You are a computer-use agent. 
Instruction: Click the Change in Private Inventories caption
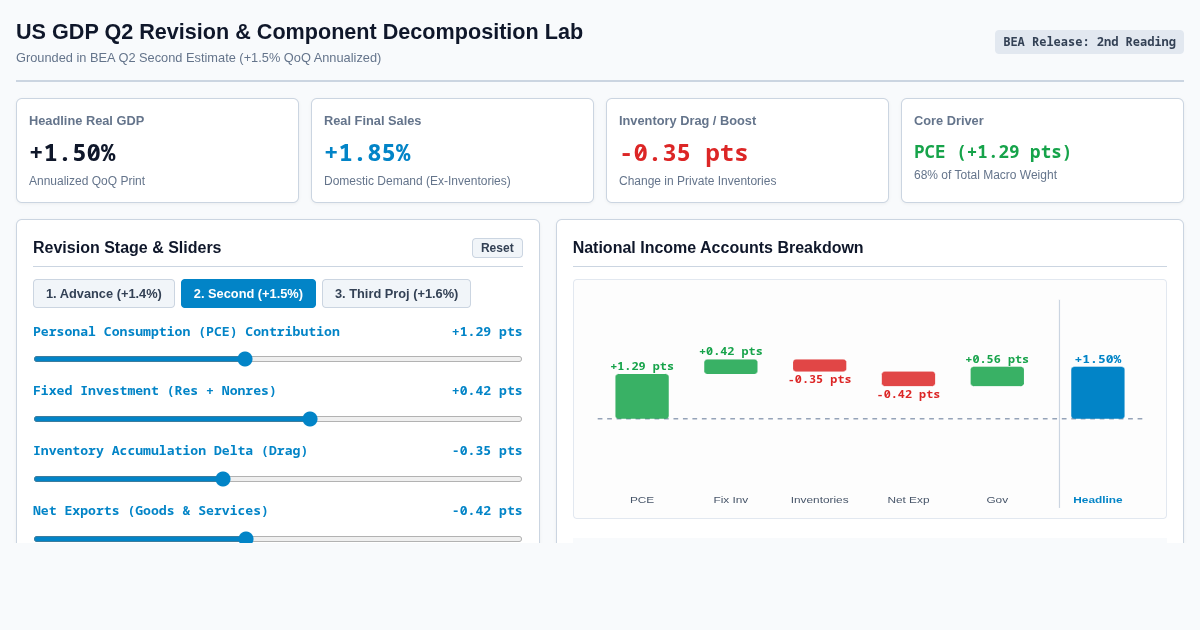[x=697, y=181]
